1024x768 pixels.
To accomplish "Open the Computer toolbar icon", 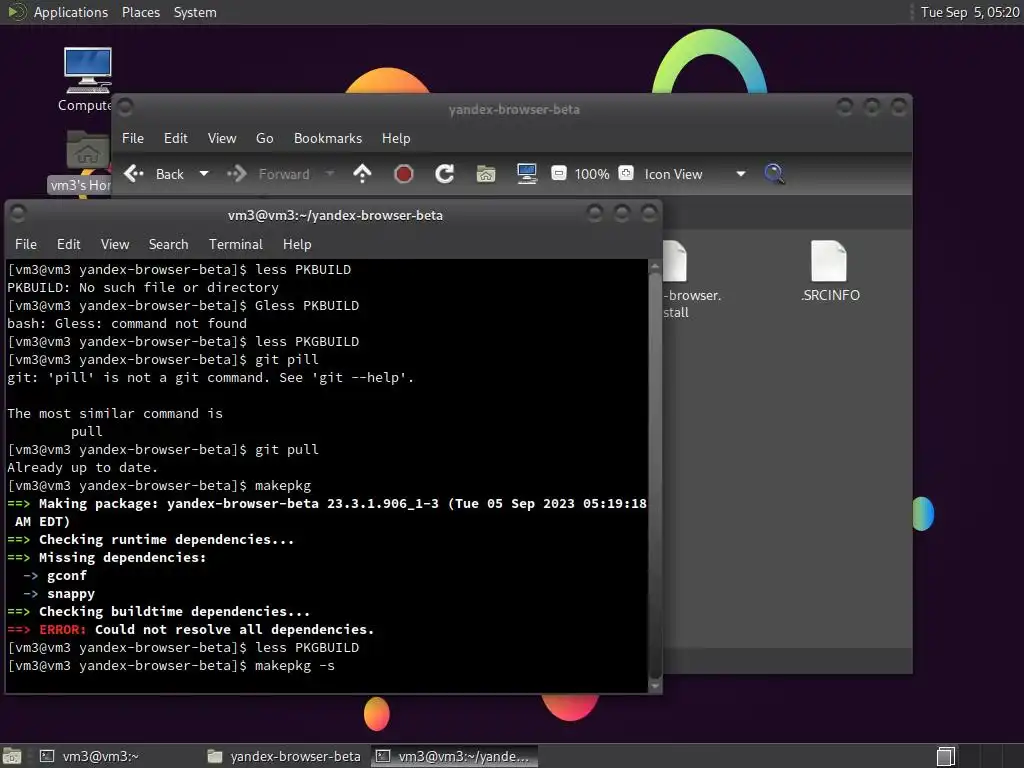I will (x=526, y=174).
